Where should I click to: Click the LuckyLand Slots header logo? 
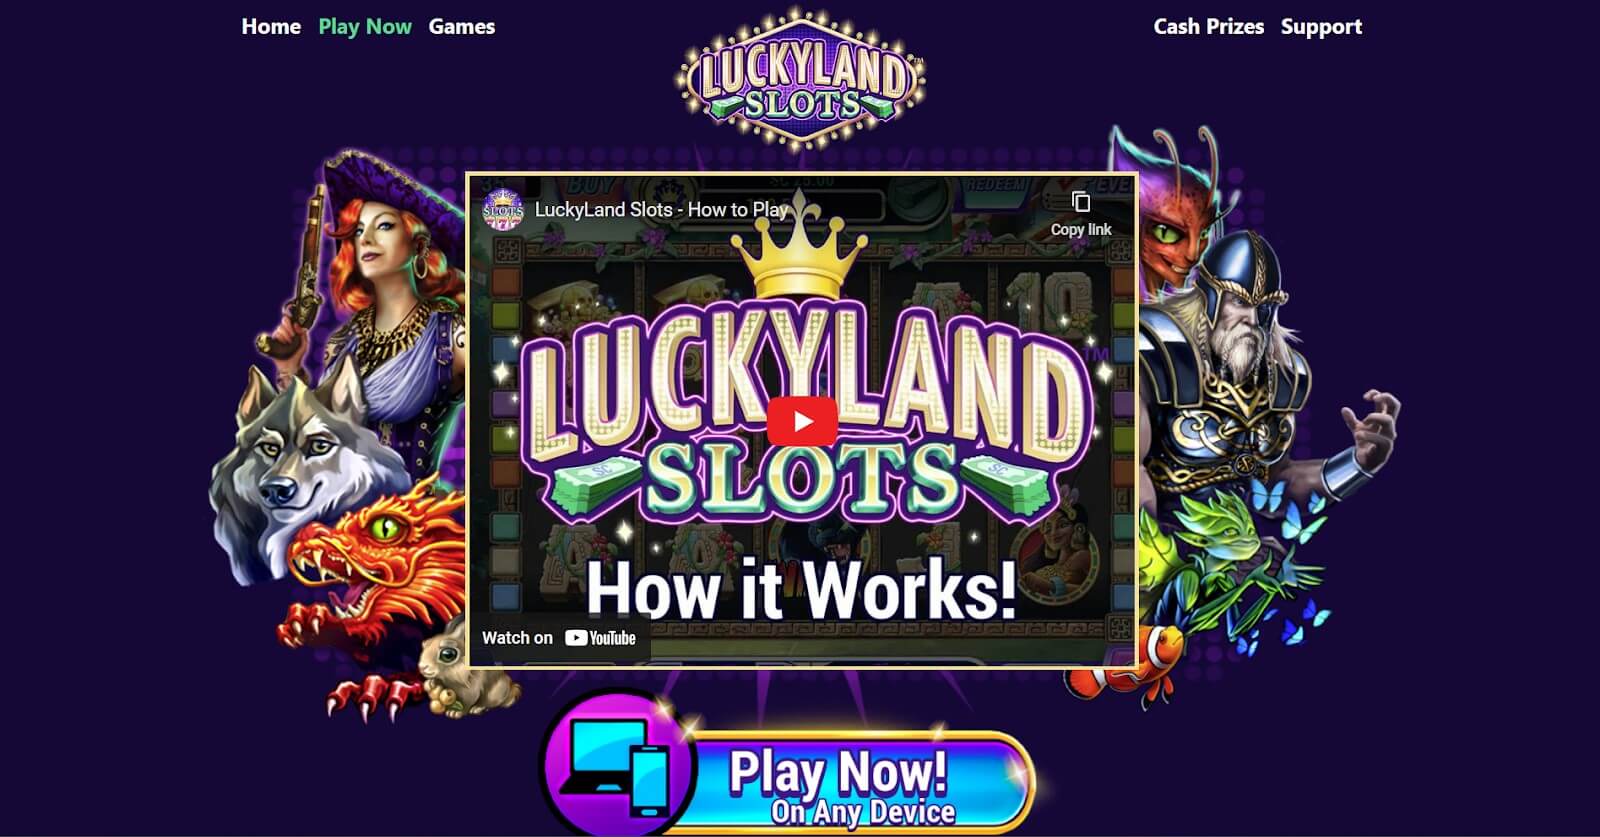coord(800,80)
